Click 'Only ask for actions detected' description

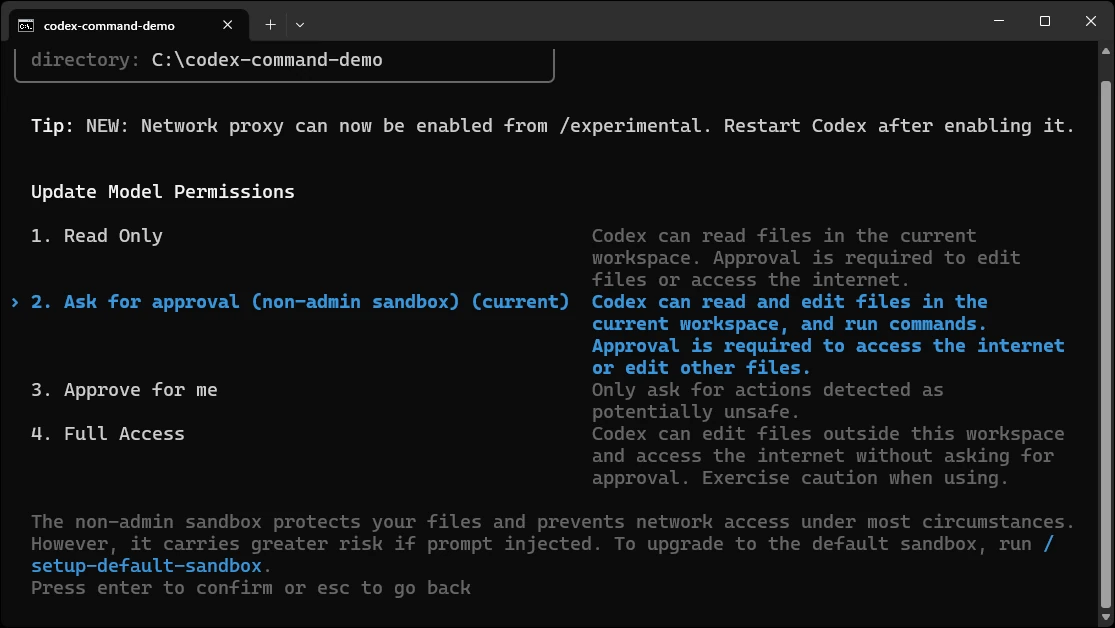tap(767, 400)
